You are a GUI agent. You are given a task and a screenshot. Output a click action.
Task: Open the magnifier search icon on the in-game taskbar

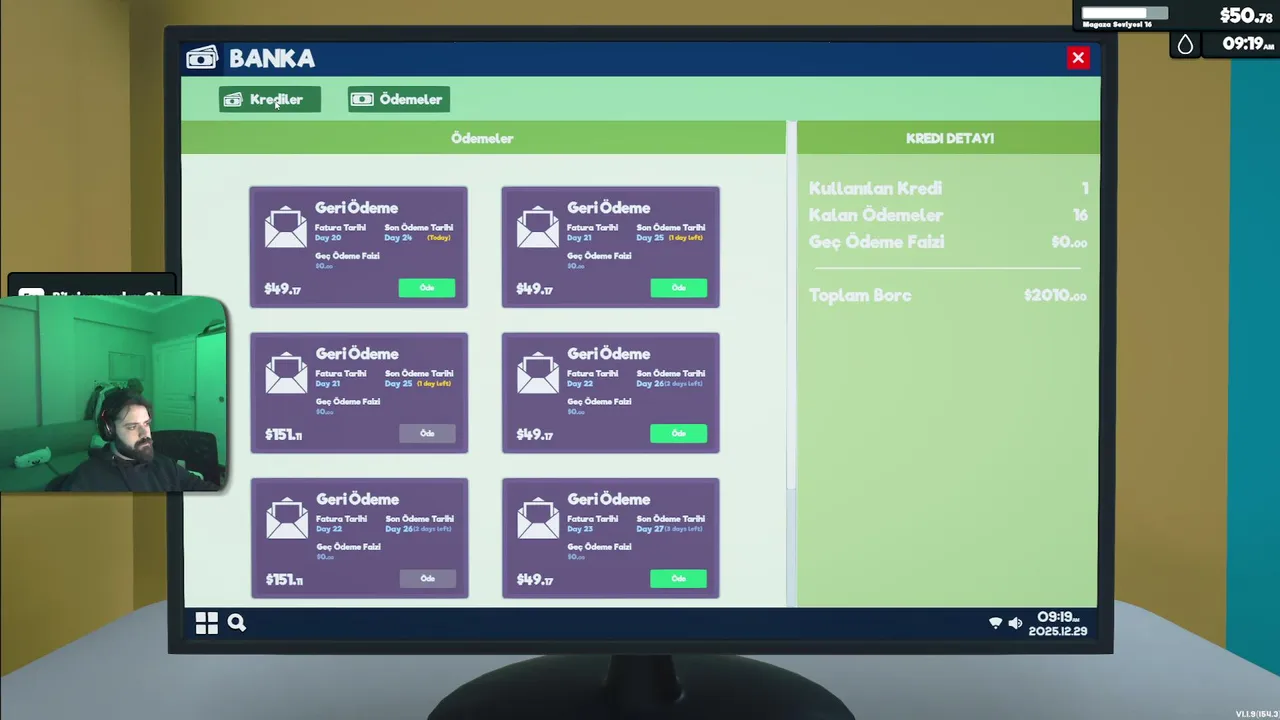pos(237,623)
